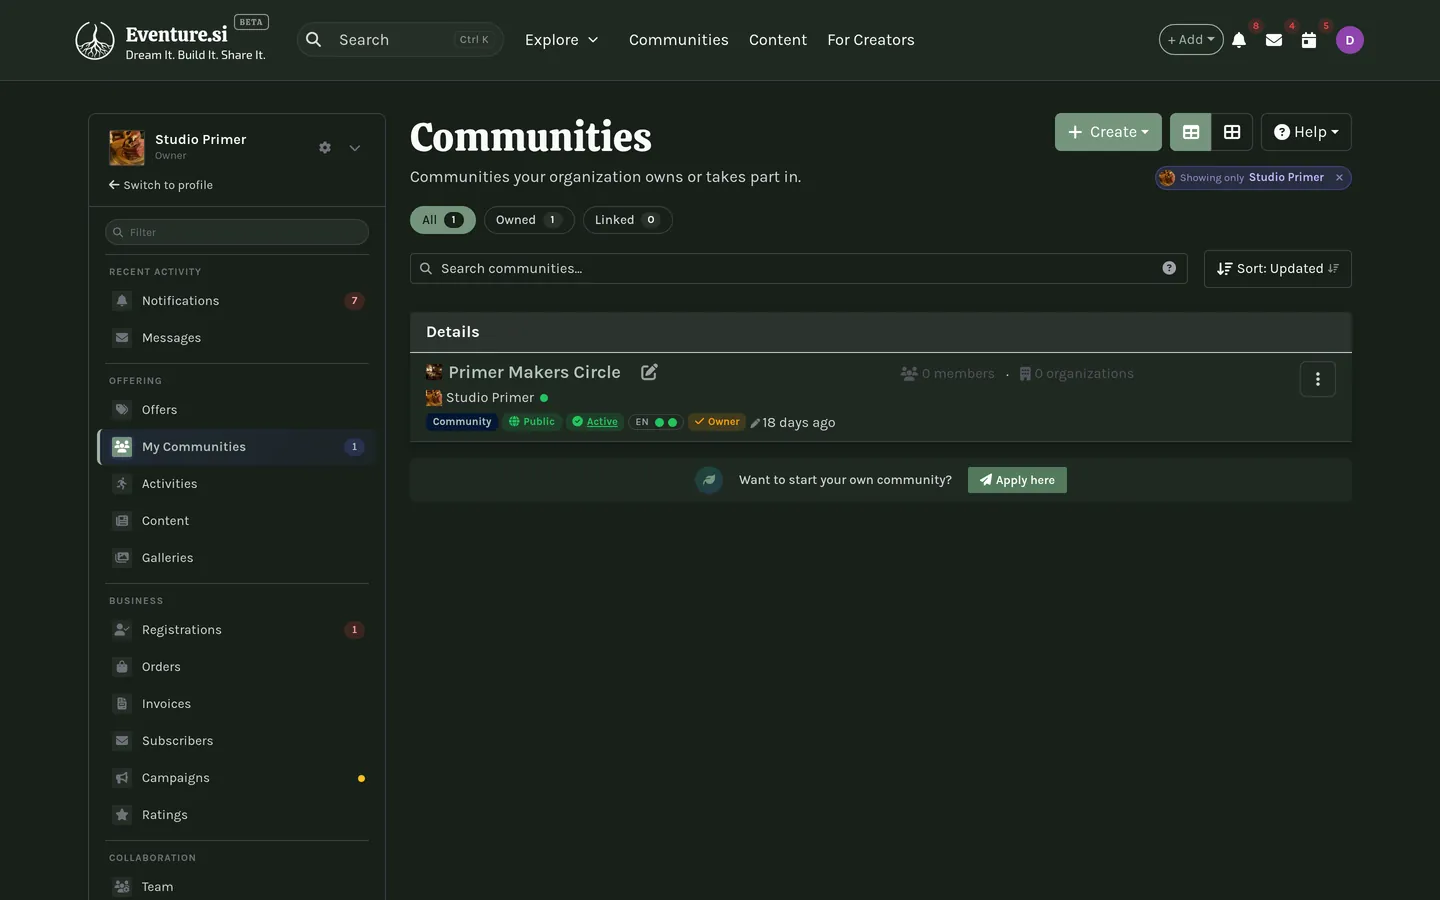Open the calendar icon in the header
Viewport: 1440px width, 900px height.
click(1309, 40)
